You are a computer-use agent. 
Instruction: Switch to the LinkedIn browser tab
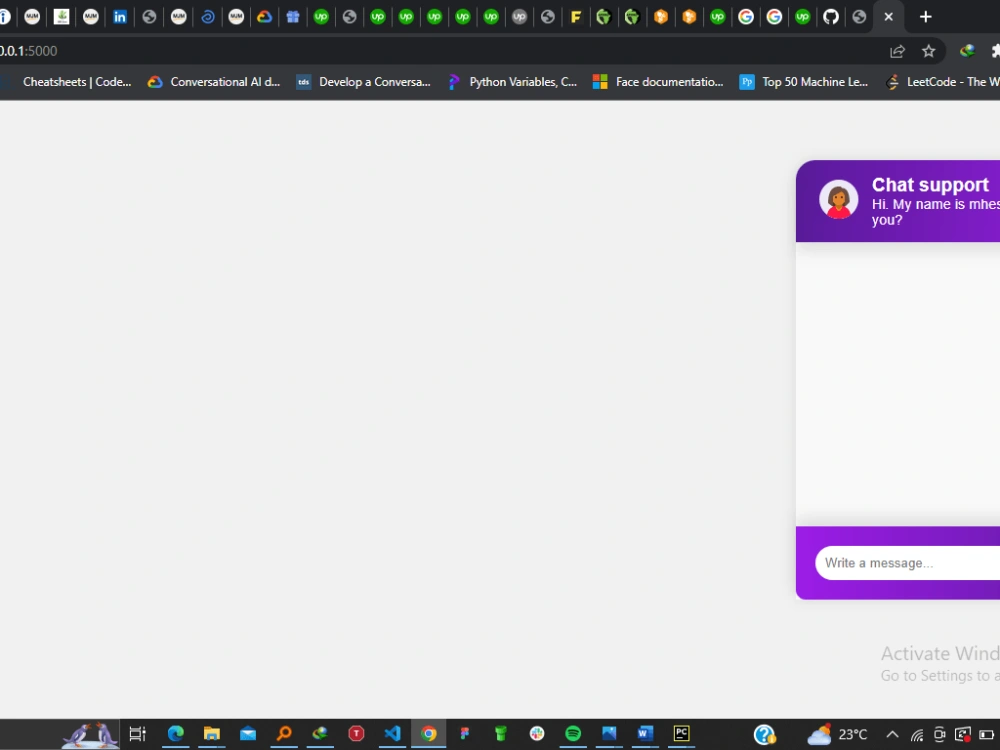tap(119, 17)
